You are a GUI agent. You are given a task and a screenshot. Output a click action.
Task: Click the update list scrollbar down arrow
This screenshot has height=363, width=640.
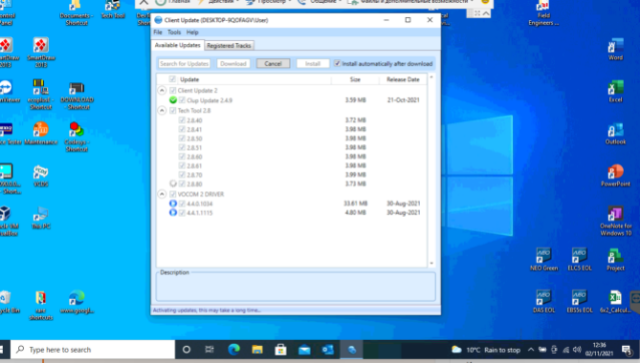[431, 263]
